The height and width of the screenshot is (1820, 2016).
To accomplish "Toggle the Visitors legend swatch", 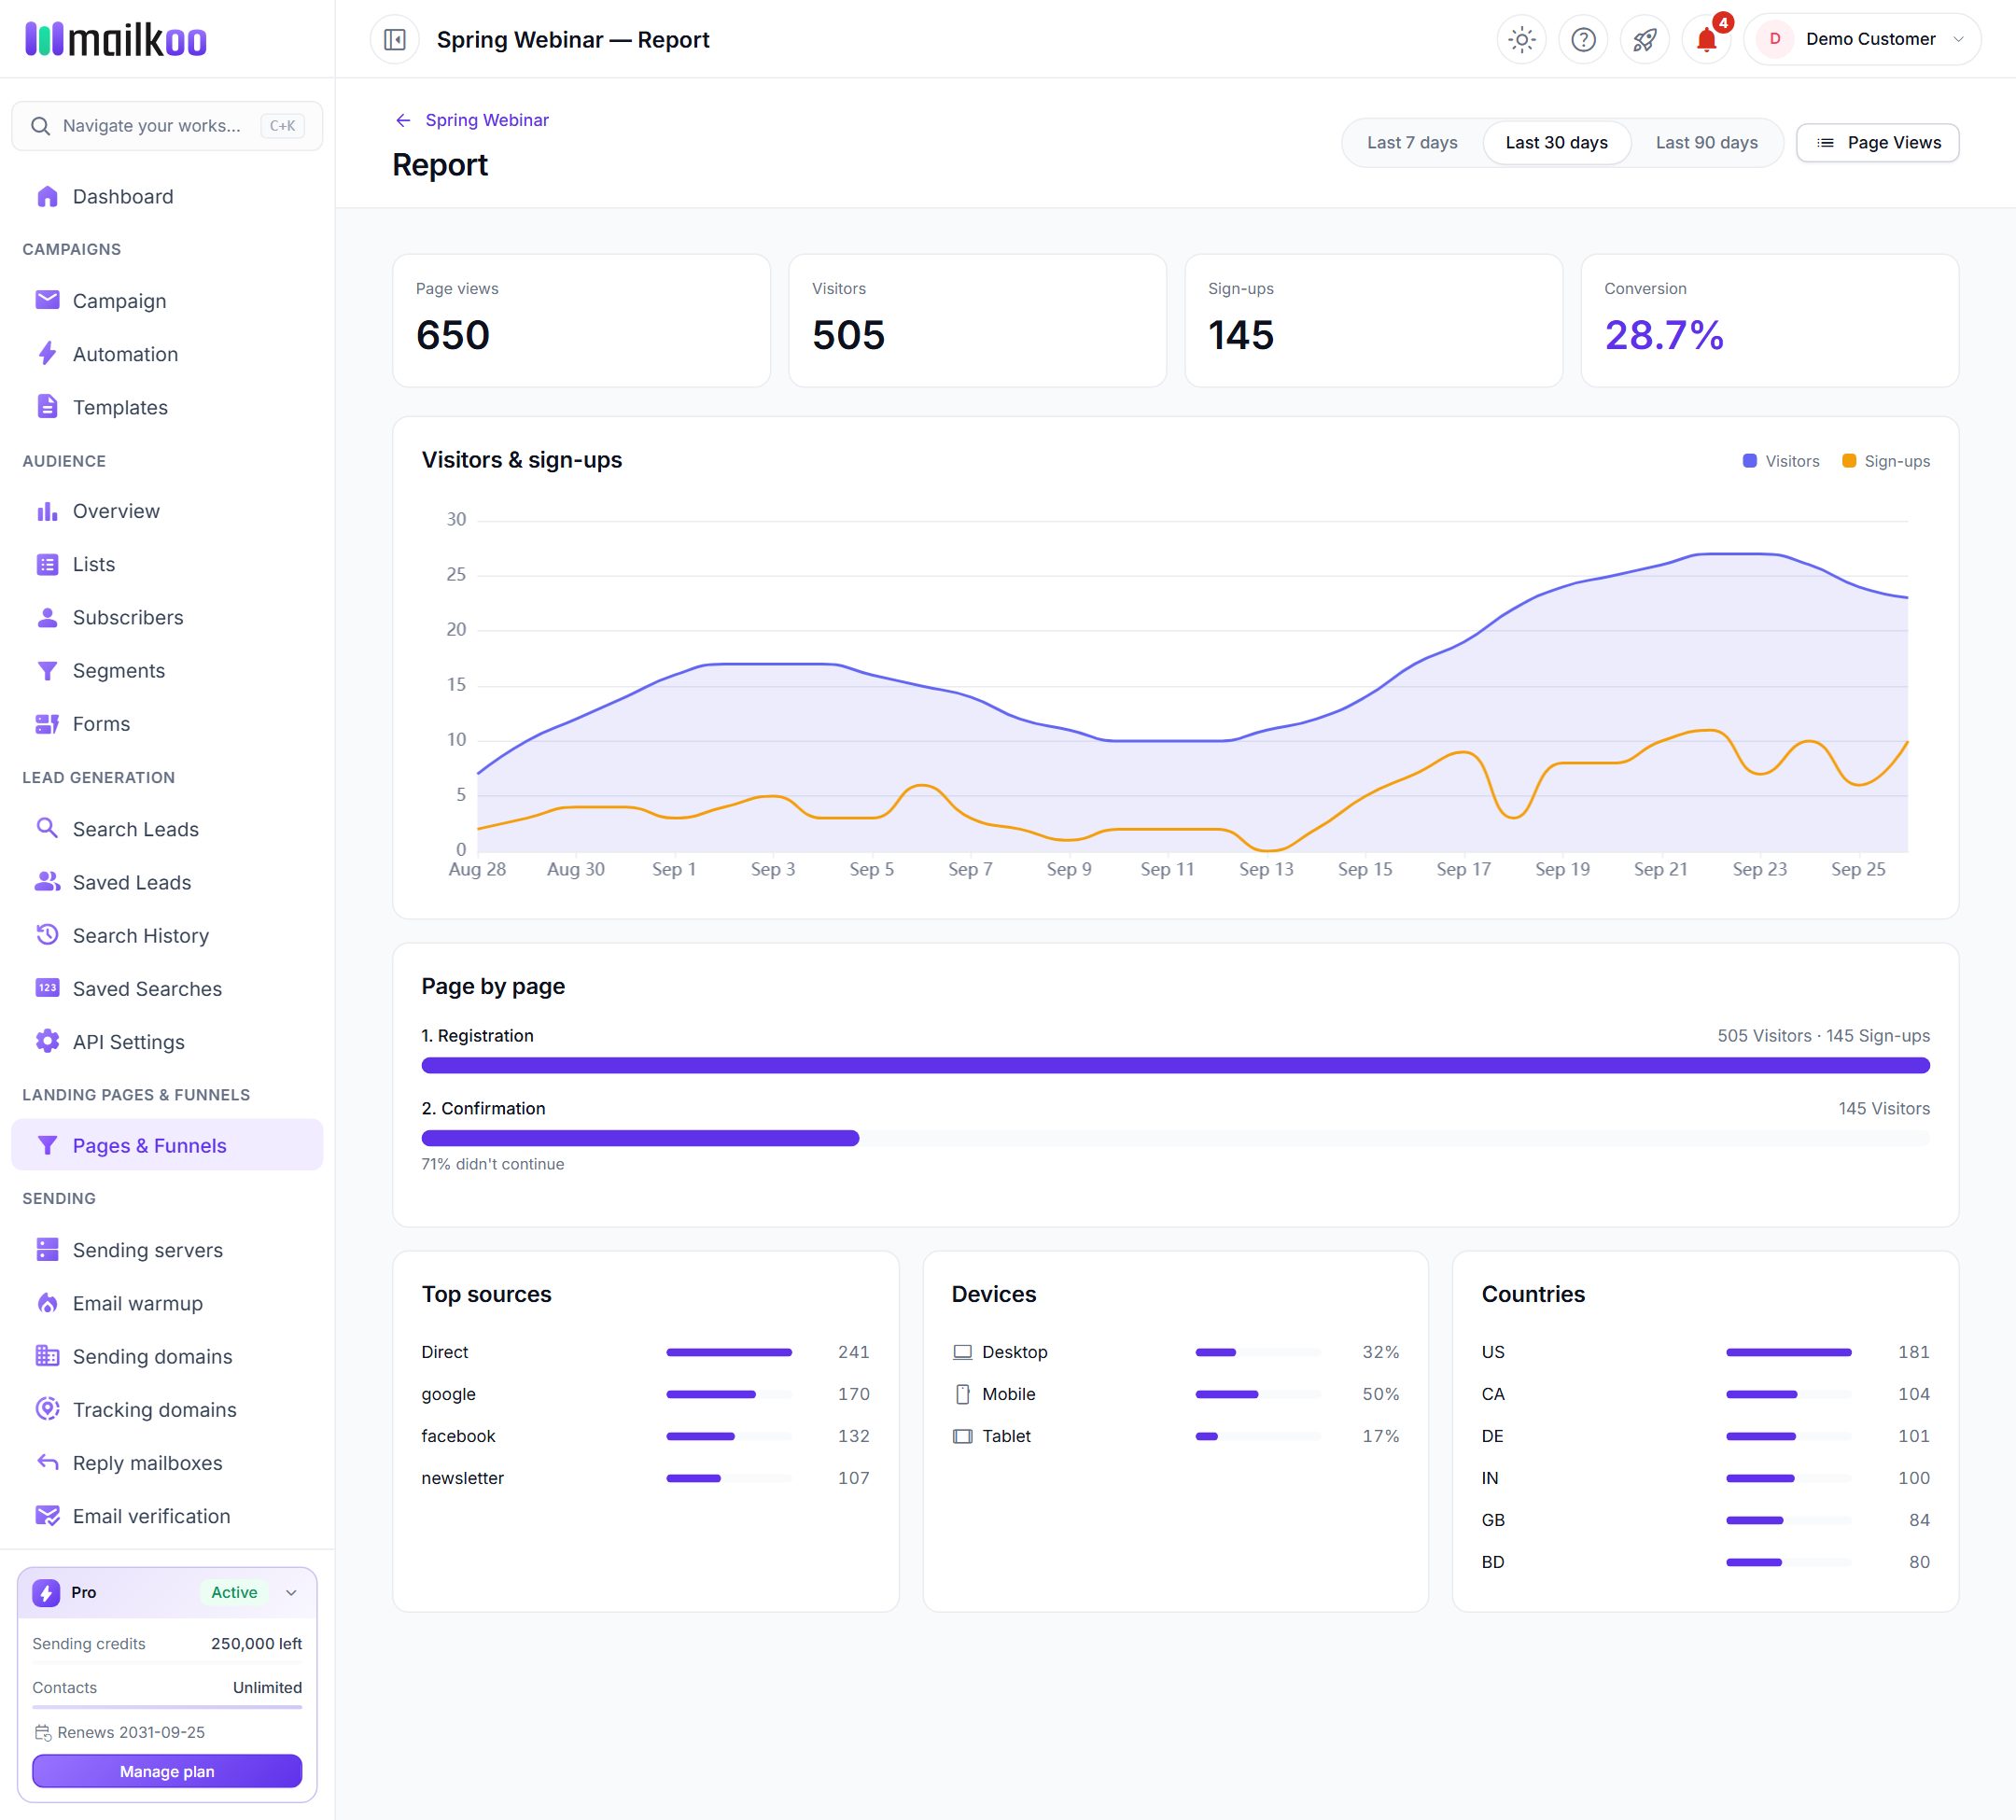I will 1749,461.
